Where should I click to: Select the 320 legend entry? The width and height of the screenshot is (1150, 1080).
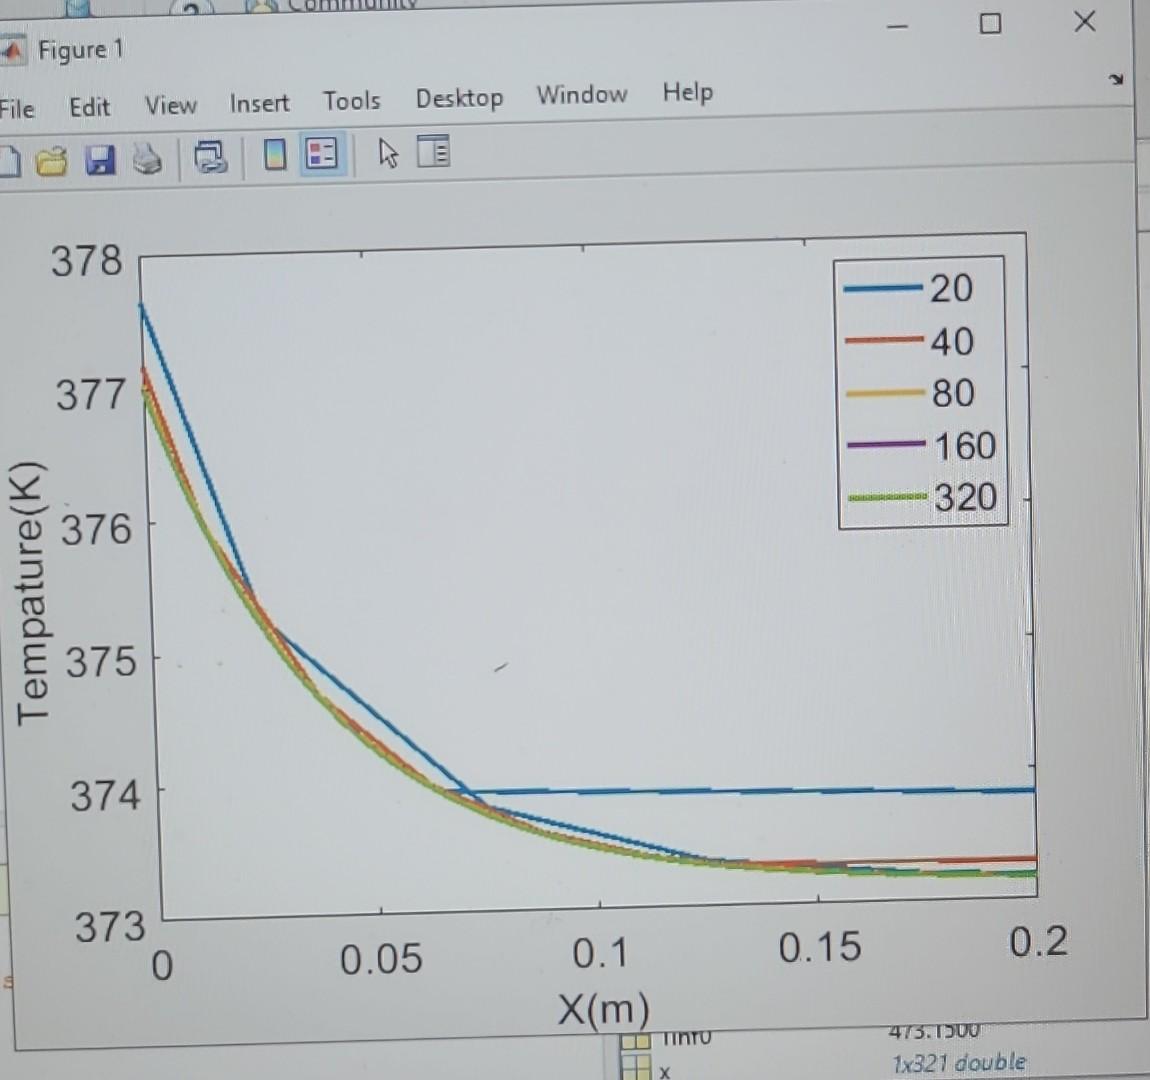tap(963, 497)
